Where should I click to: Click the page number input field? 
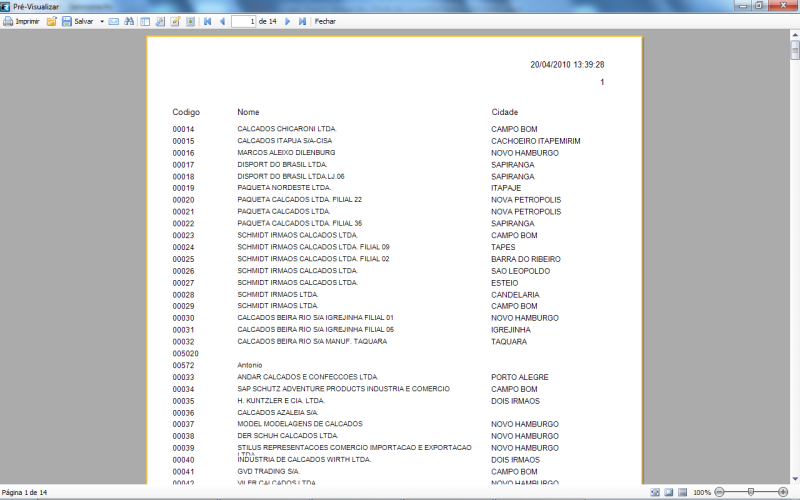pyautogui.click(x=243, y=21)
